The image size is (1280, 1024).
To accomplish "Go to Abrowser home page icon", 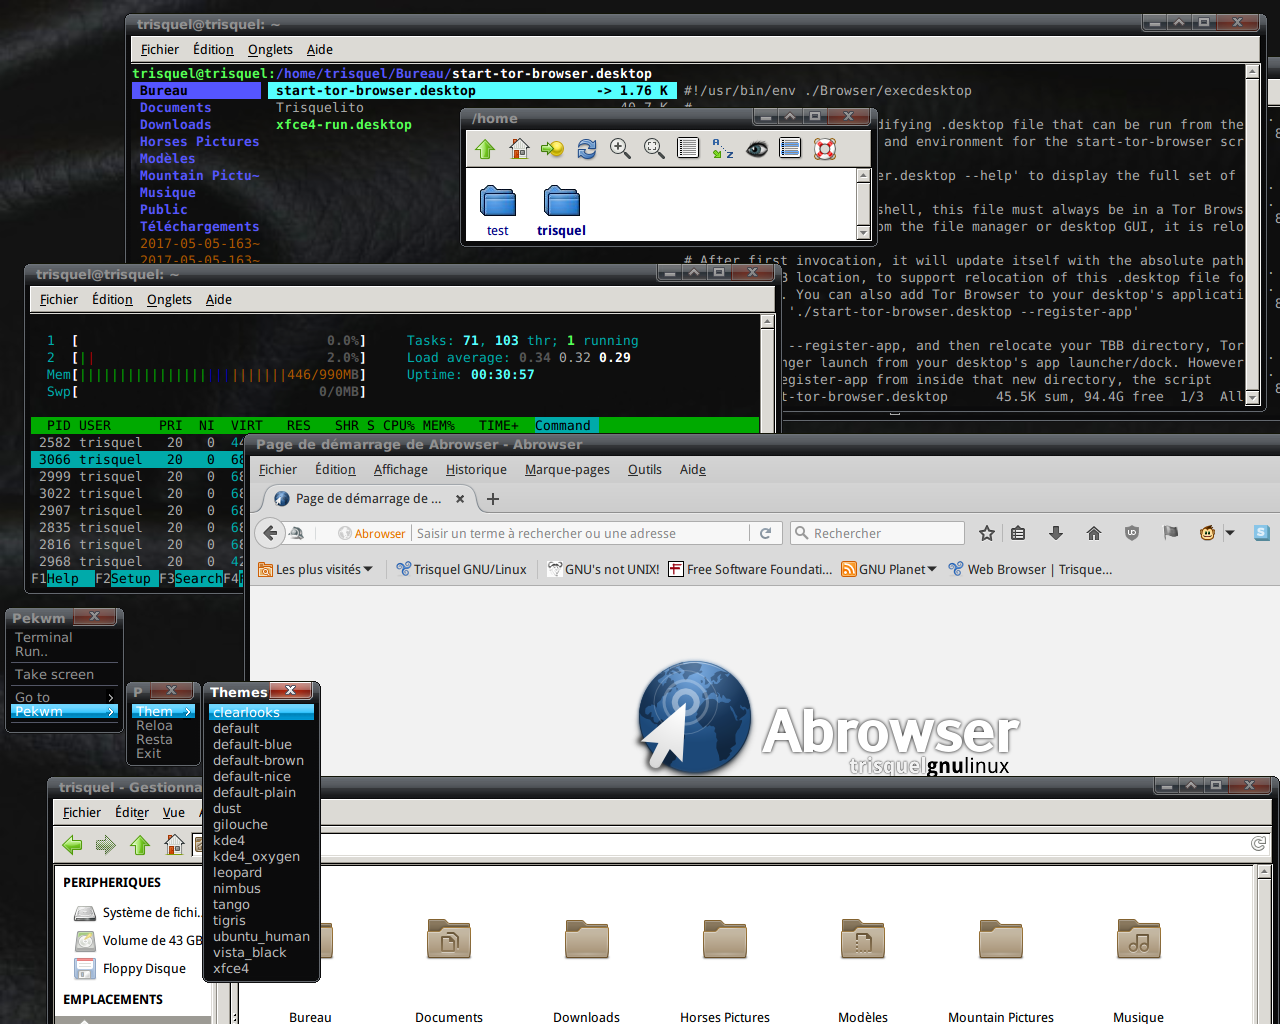I will (x=1094, y=533).
